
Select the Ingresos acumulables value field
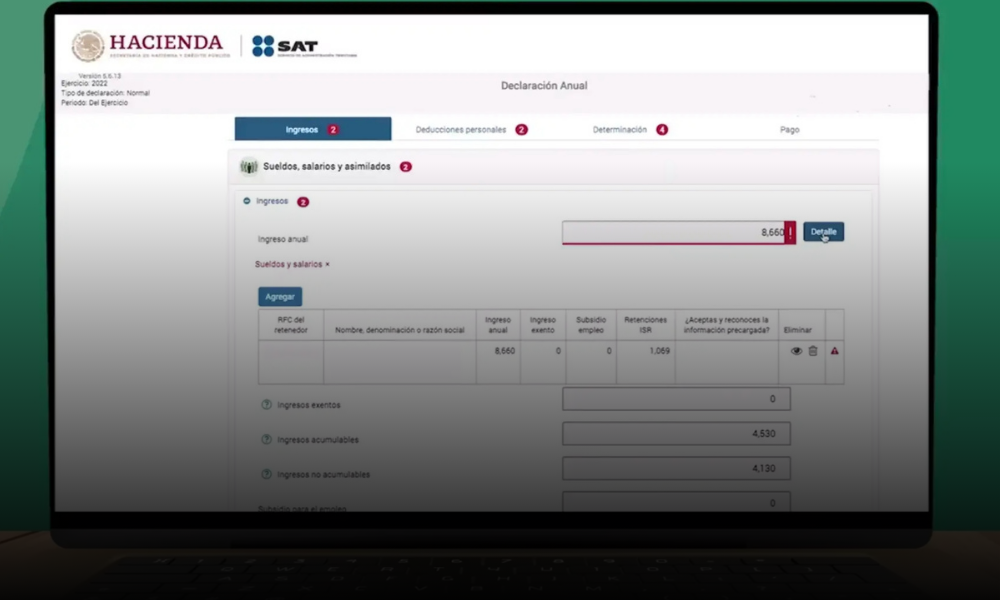tap(676, 433)
